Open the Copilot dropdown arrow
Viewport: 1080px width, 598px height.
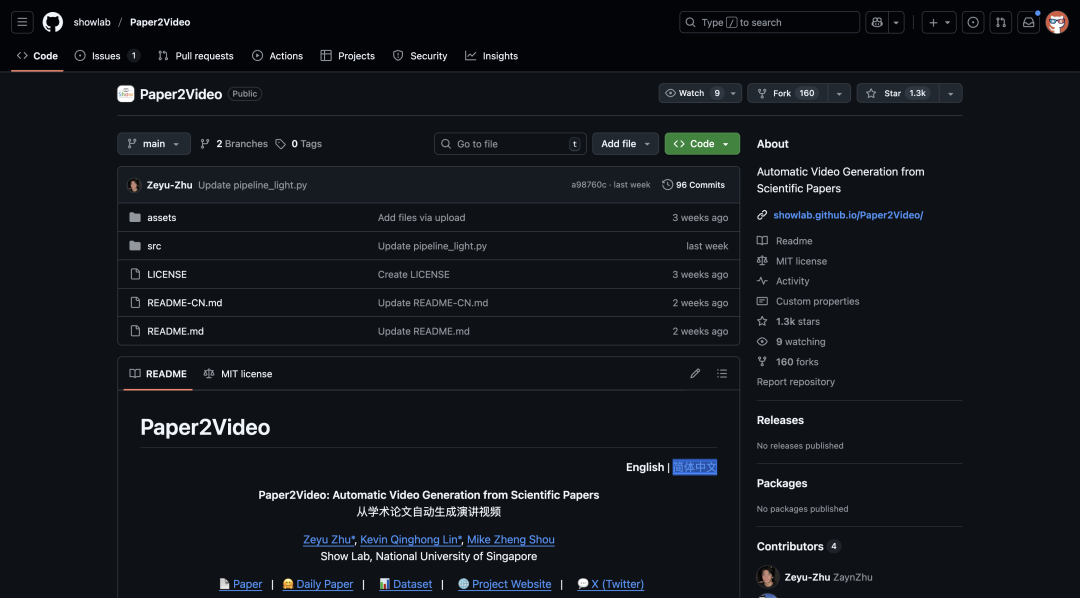click(x=896, y=22)
